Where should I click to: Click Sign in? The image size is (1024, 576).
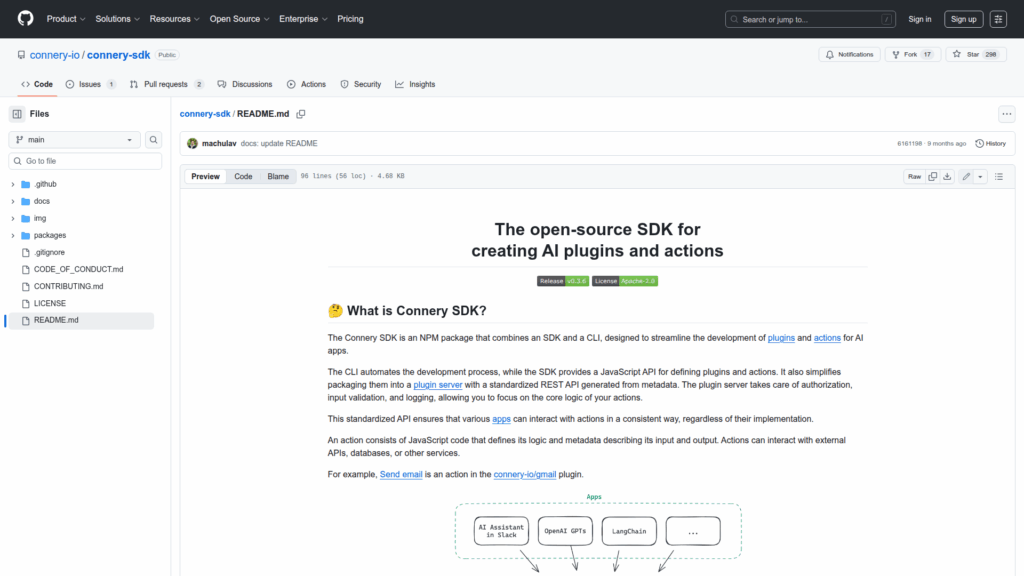[920, 19]
